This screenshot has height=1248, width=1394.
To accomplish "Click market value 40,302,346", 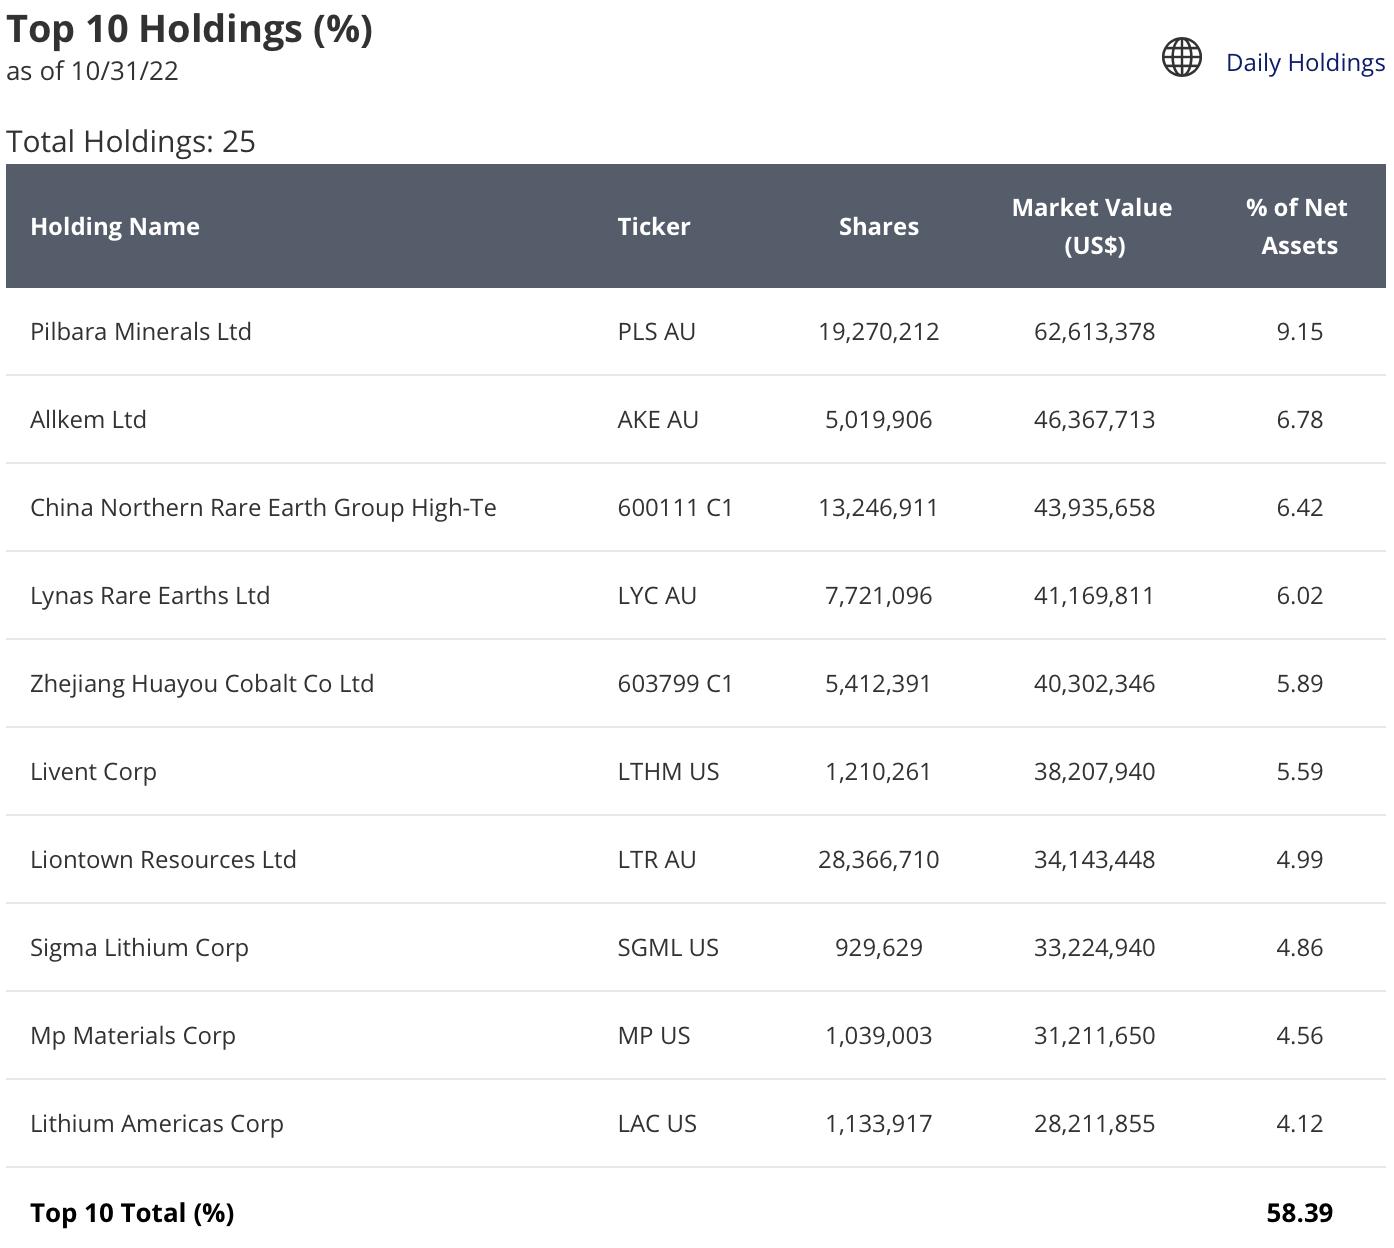I will [x=1095, y=683].
